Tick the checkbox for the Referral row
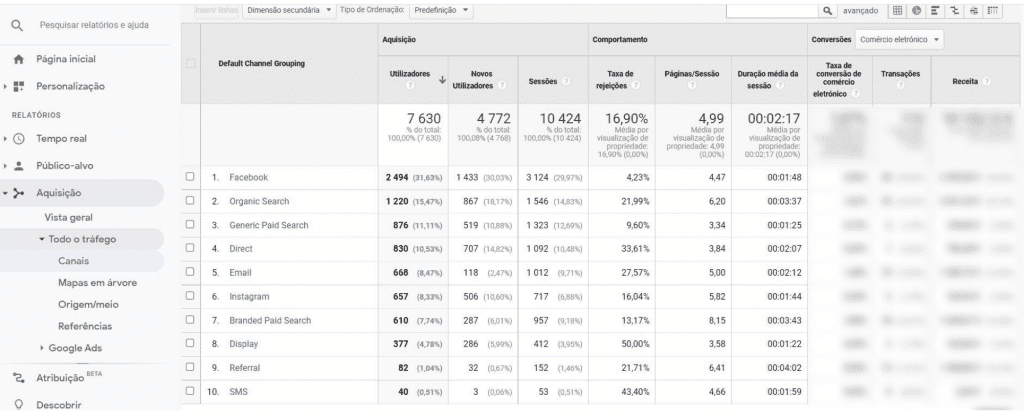Screen dimensions: 1024x414 pyautogui.click(x=190, y=367)
